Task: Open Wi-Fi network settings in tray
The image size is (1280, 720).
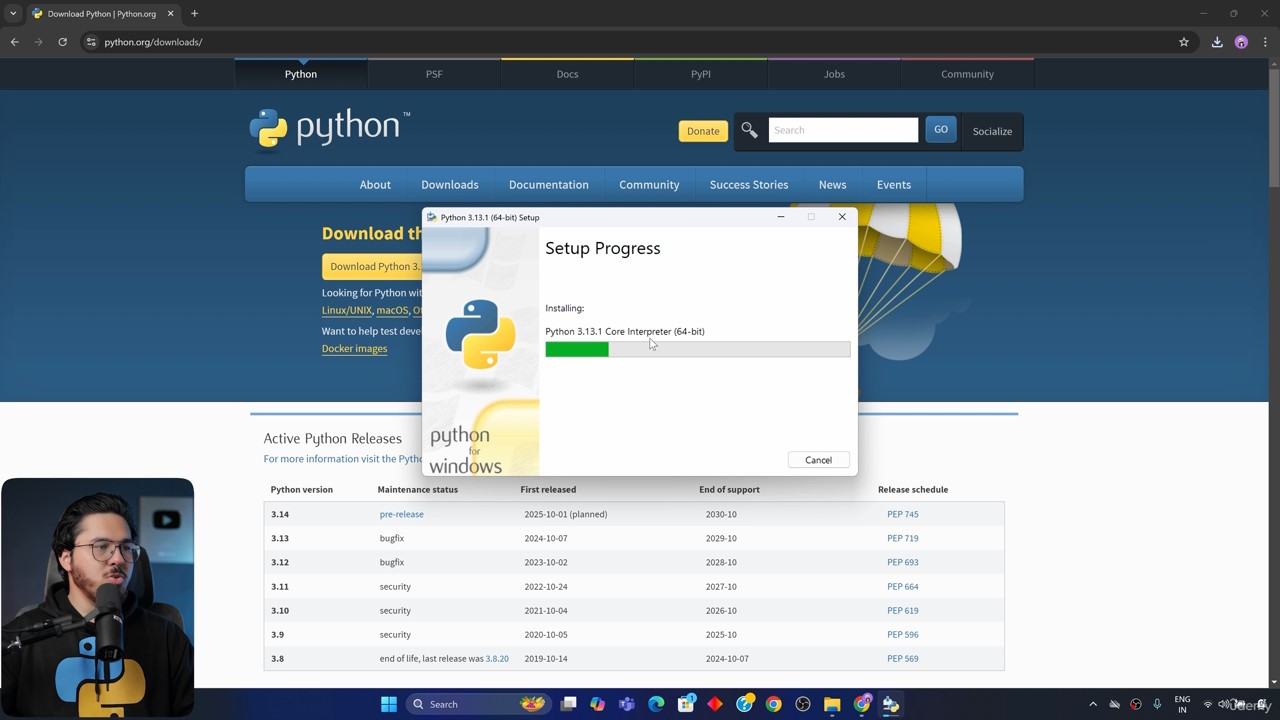Action: click(x=1207, y=704)
